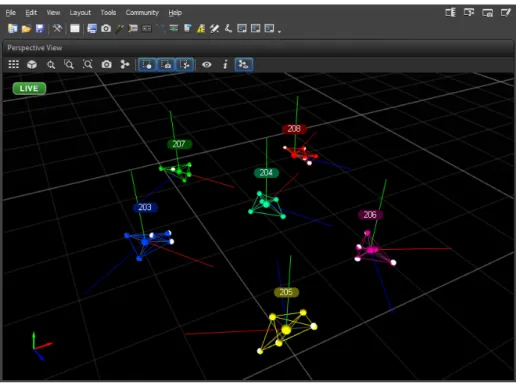Click the zoom region magnifier icon
This screenshot has height=383, width=516.
(69, 64)
